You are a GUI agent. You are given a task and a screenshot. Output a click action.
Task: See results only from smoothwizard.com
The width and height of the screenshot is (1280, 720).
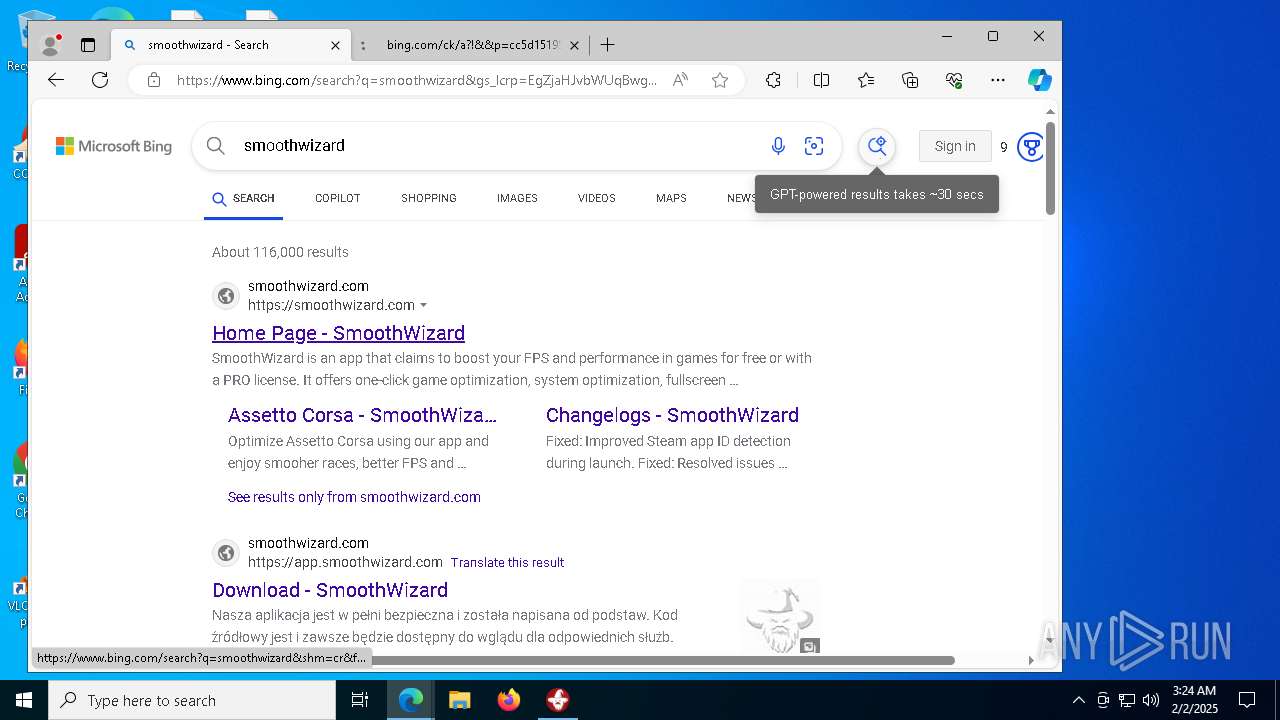(354, 497)
